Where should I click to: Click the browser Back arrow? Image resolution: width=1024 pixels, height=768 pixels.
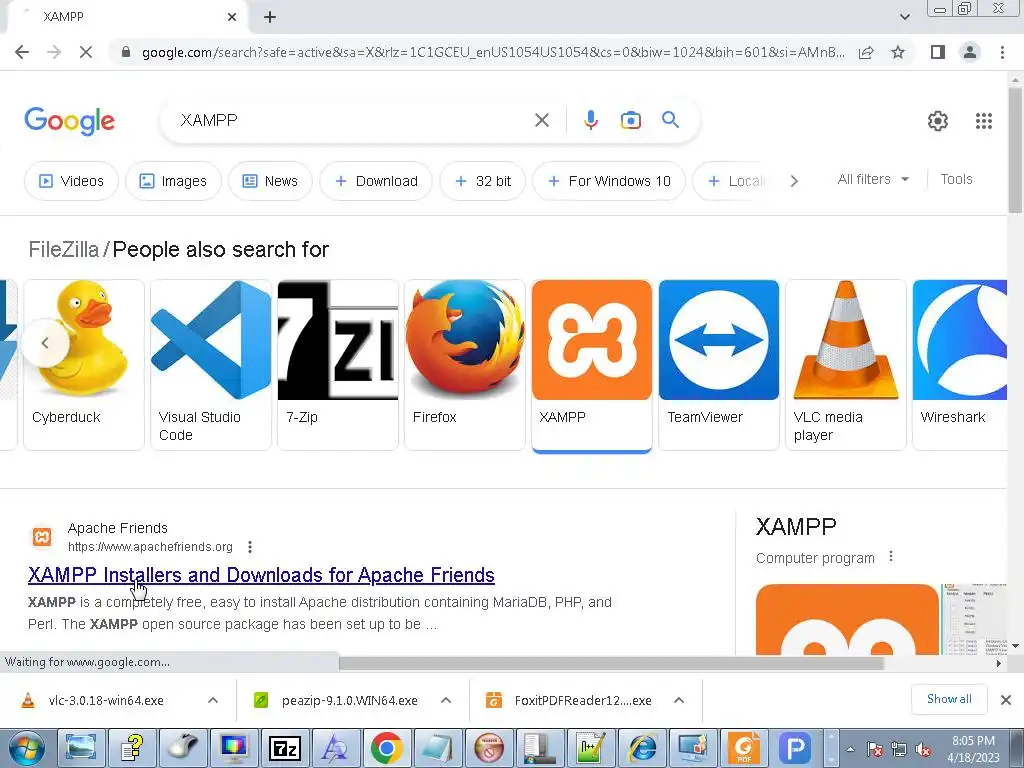pyautogui.click(x=22, y=52)
